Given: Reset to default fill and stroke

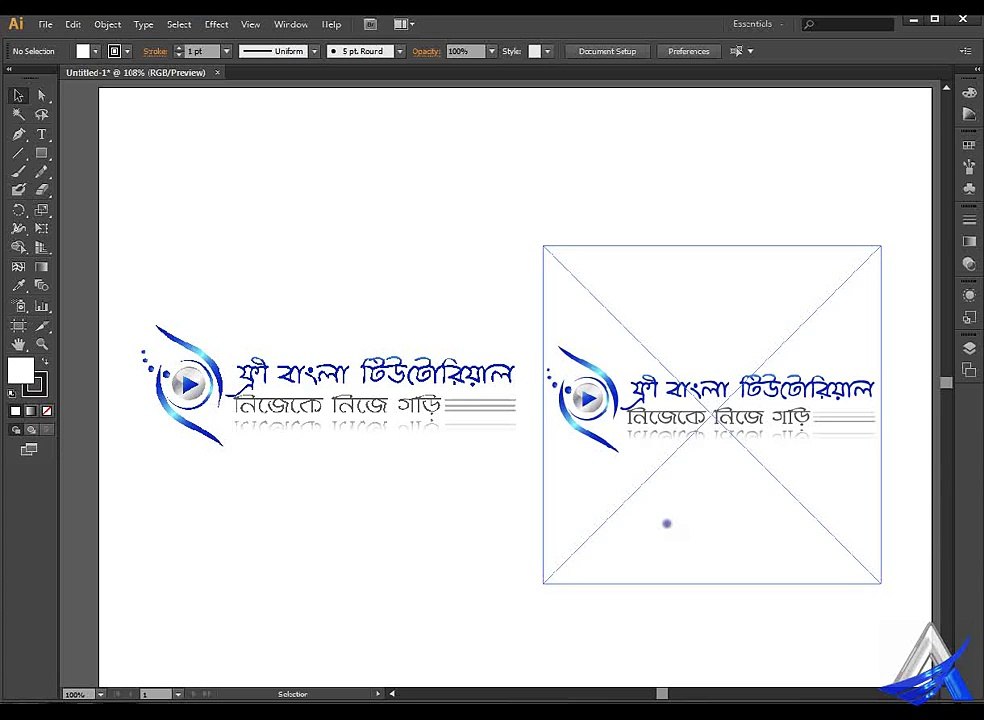Looking at the screenshot, I should tap(12, 394).
